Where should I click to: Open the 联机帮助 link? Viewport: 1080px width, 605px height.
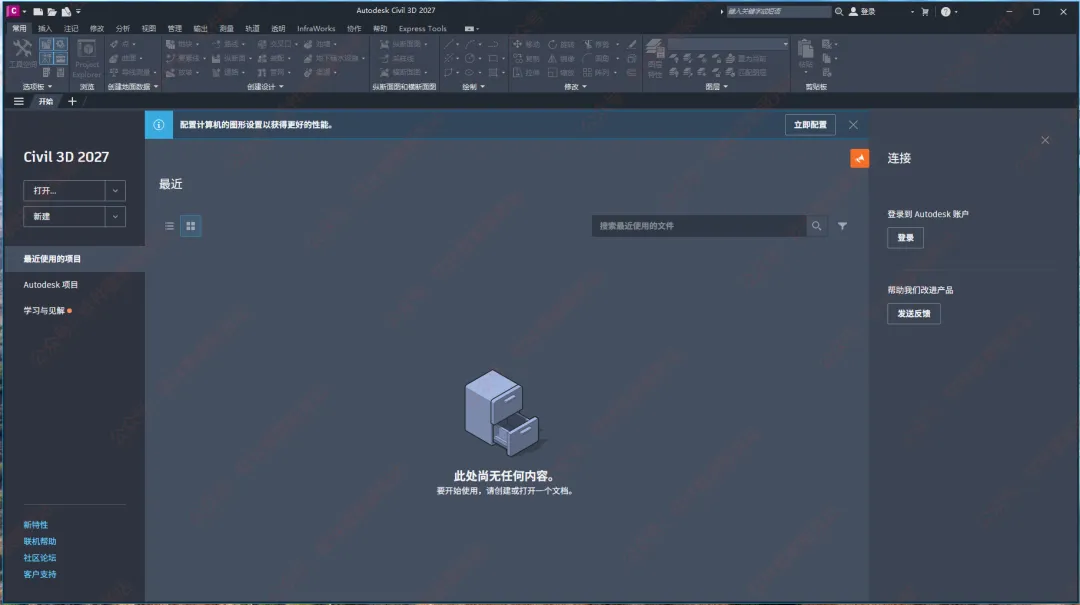(40, 542)
